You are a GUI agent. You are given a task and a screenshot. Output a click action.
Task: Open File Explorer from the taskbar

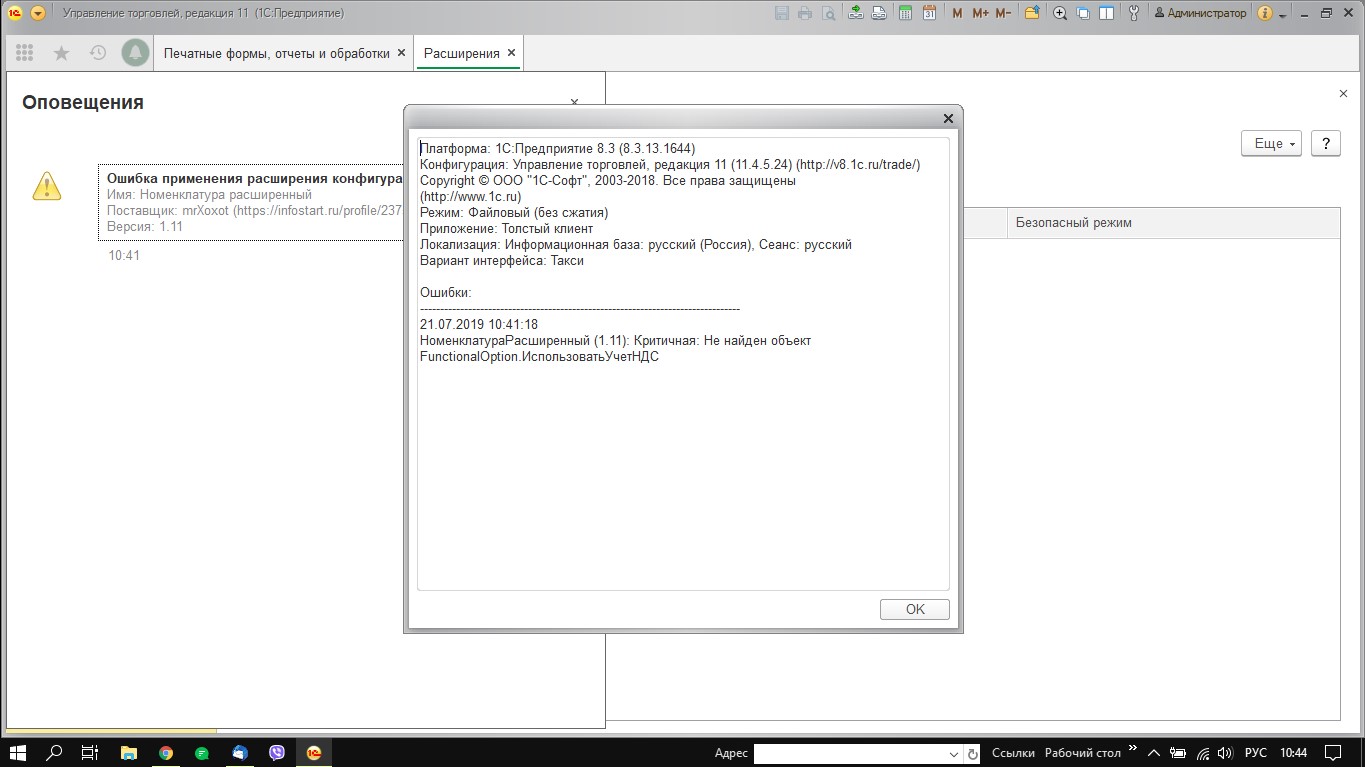(x=129, y=753)
